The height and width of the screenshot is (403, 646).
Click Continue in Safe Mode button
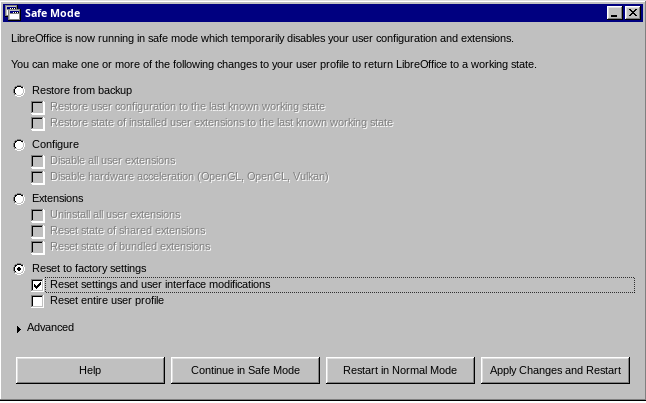(x=245, y=370)
